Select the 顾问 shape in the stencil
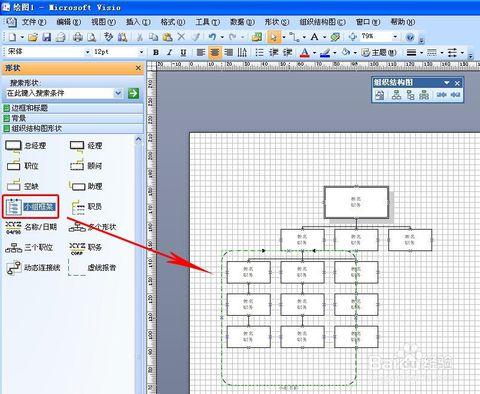 (86, 166)
